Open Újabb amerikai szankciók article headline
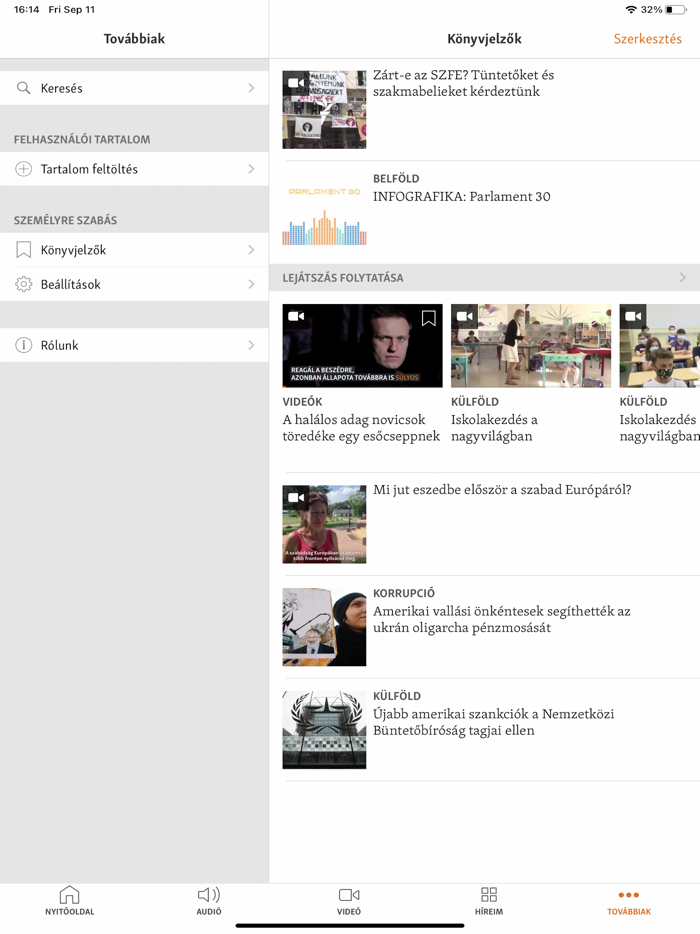Viewport: 700px width, 934px height. point(493,722)
